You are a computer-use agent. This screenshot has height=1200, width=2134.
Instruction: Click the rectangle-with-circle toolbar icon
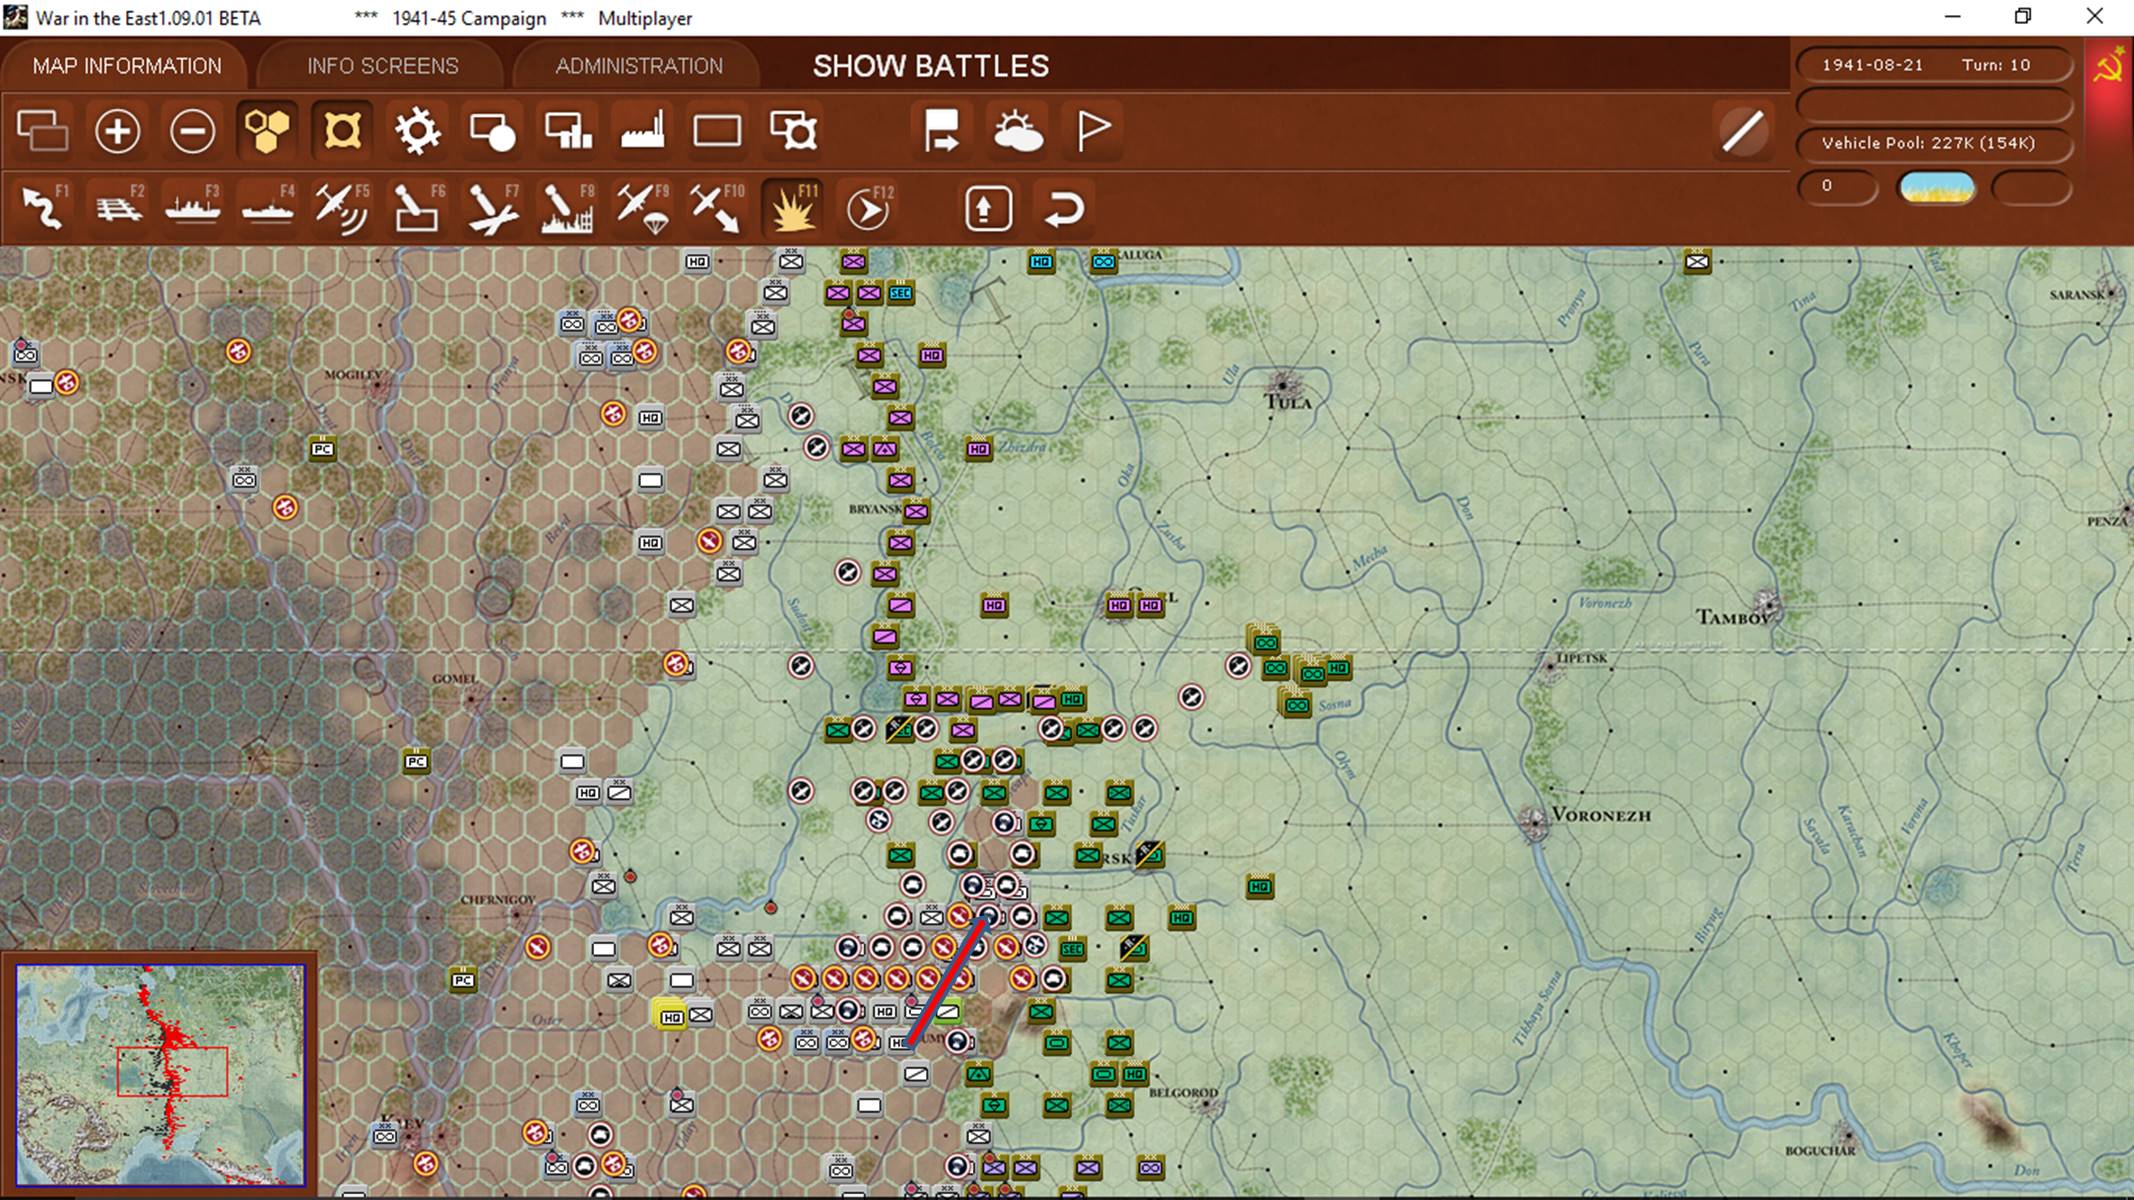[492, 131]
